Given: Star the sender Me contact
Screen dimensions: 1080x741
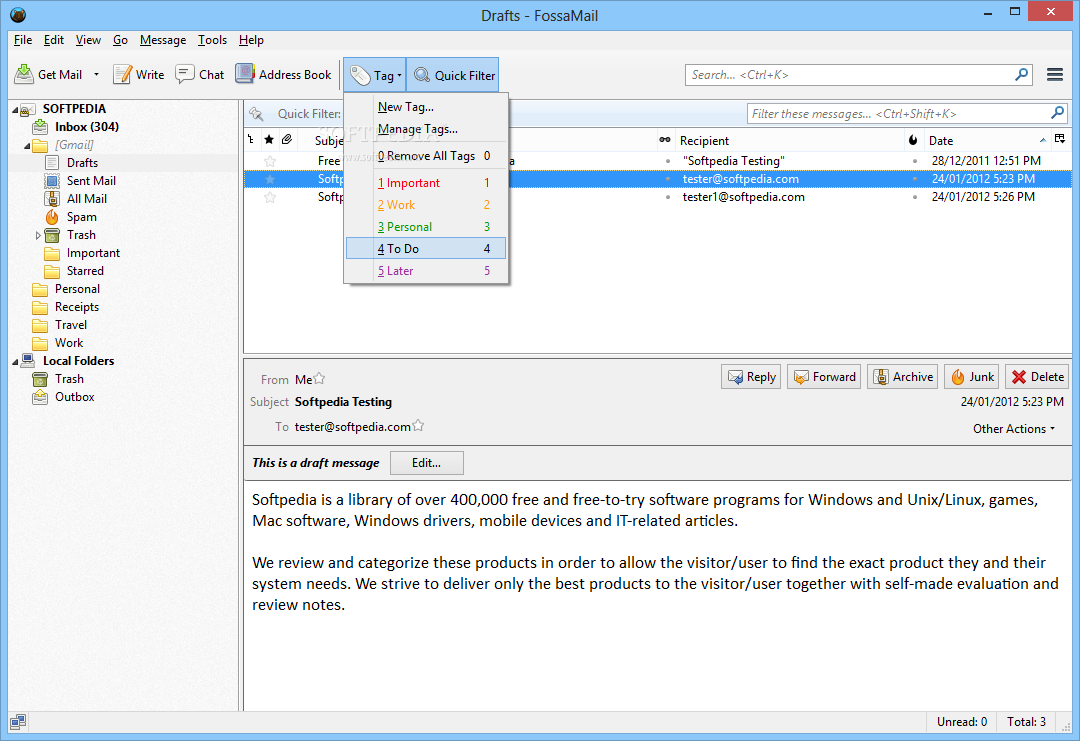Looking at the screenshot, I should [x=320, y=378].
